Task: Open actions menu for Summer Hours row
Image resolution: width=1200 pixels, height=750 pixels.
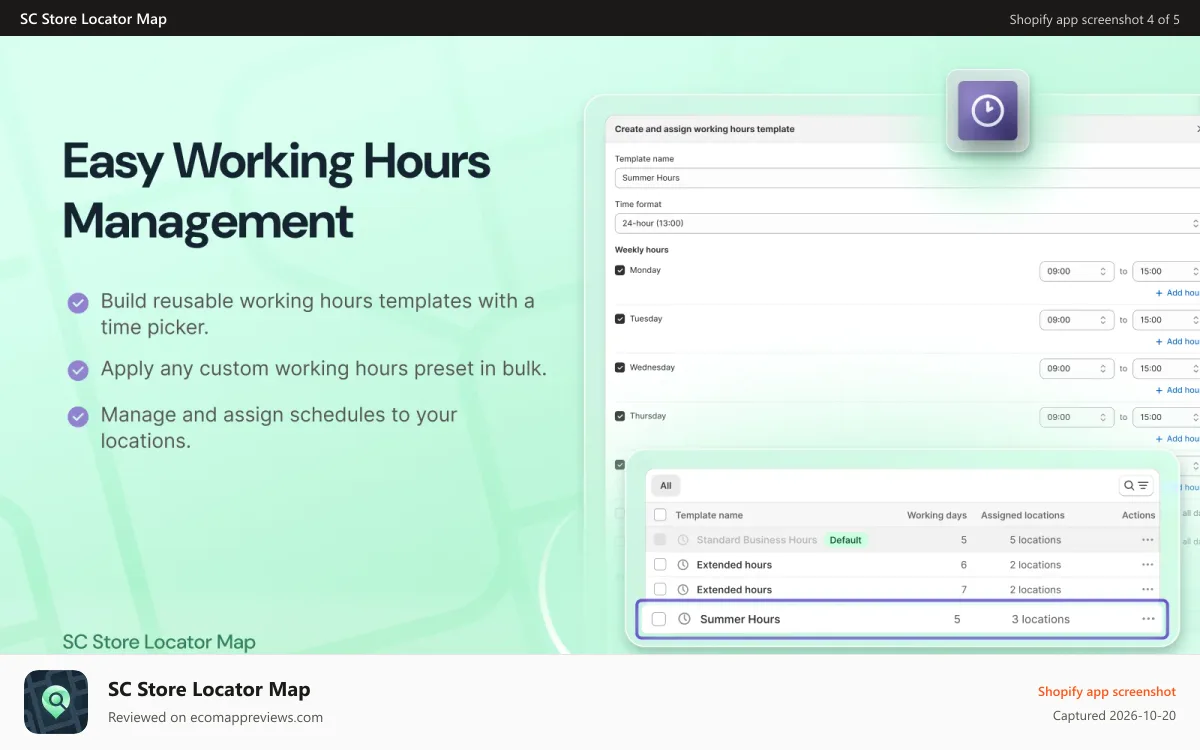Action: coord(1148,619)
